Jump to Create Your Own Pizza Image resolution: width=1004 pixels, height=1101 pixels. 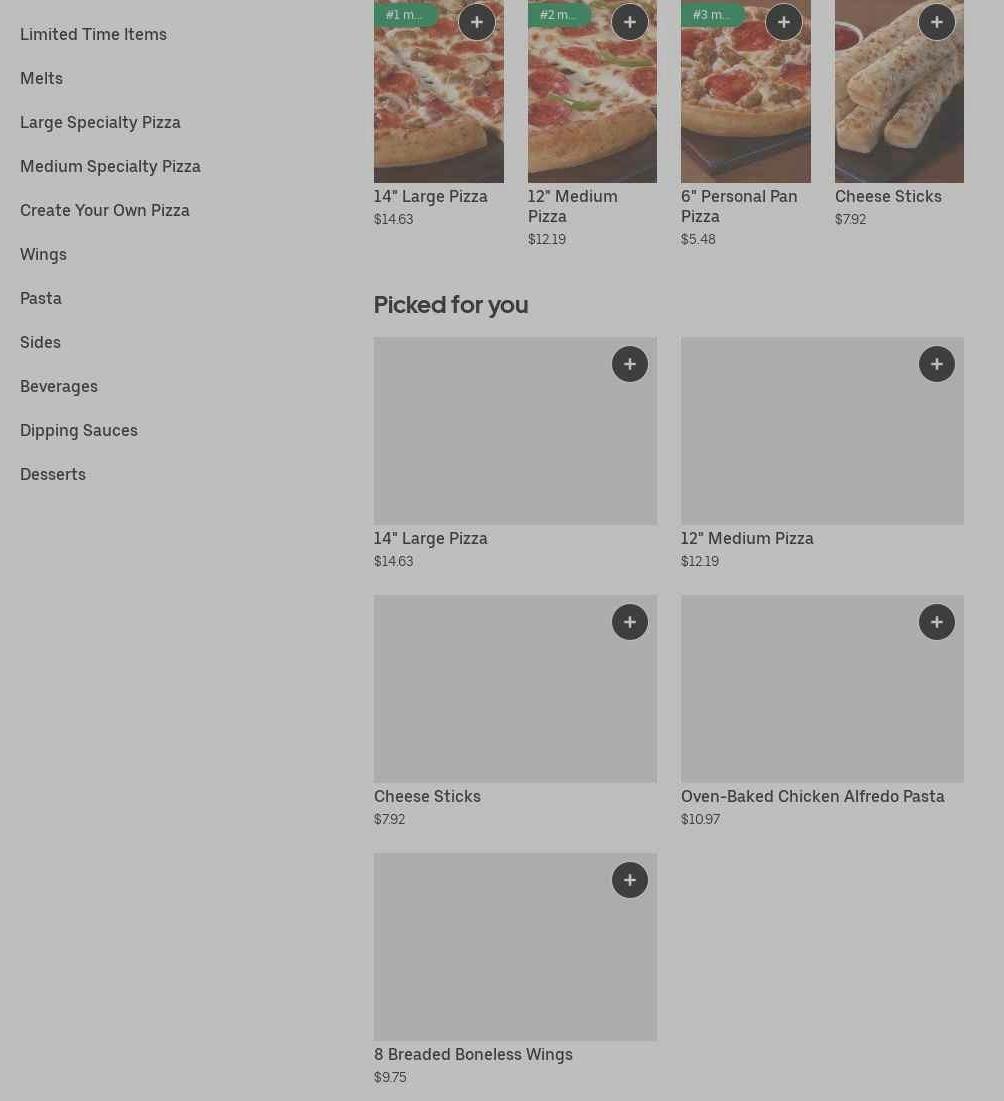(105, 210)
